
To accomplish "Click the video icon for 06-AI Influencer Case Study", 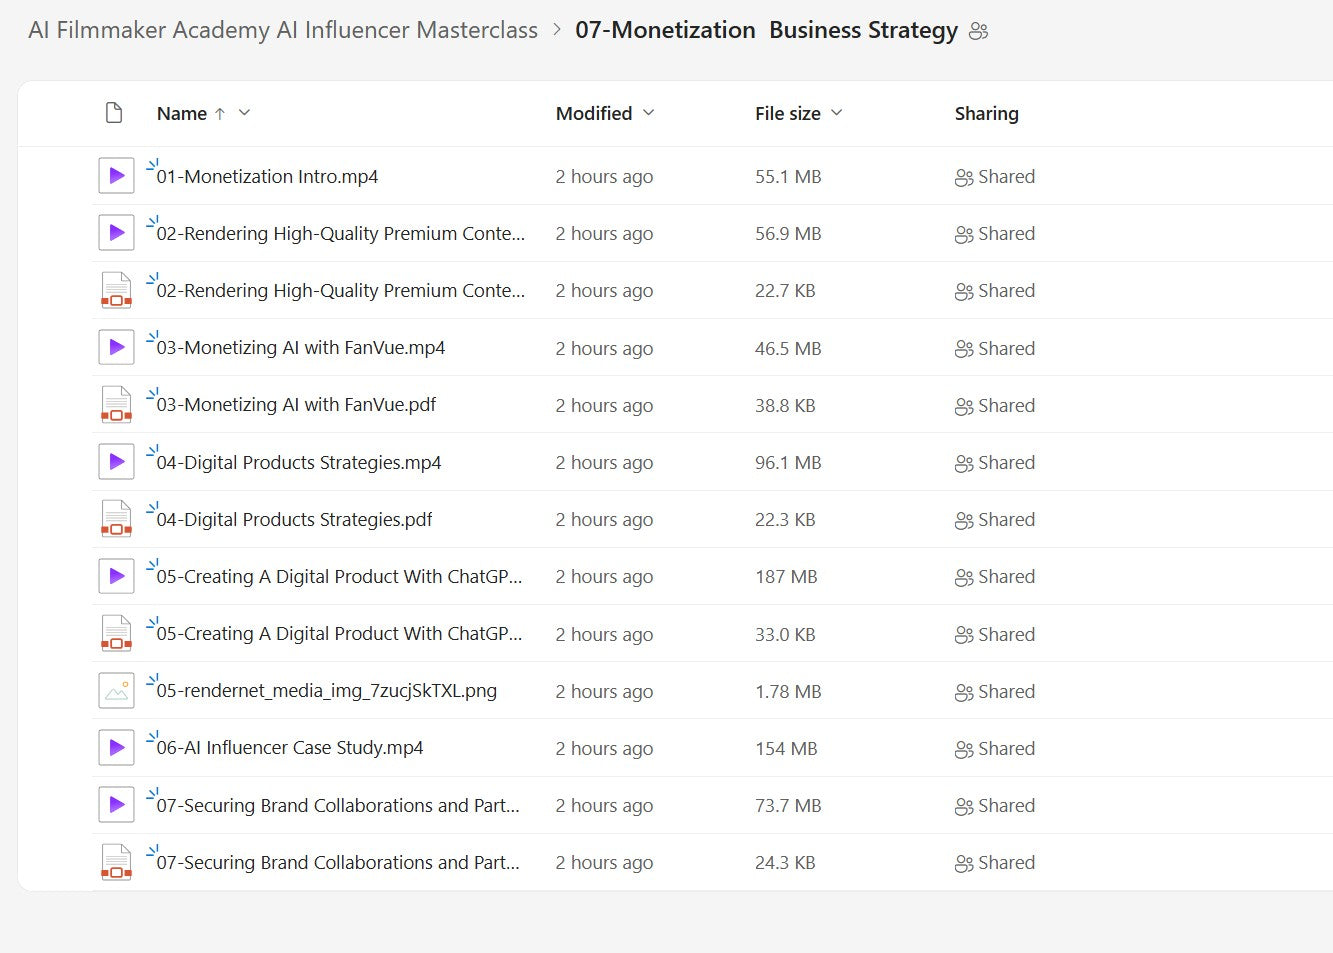I will click(117, 748).
